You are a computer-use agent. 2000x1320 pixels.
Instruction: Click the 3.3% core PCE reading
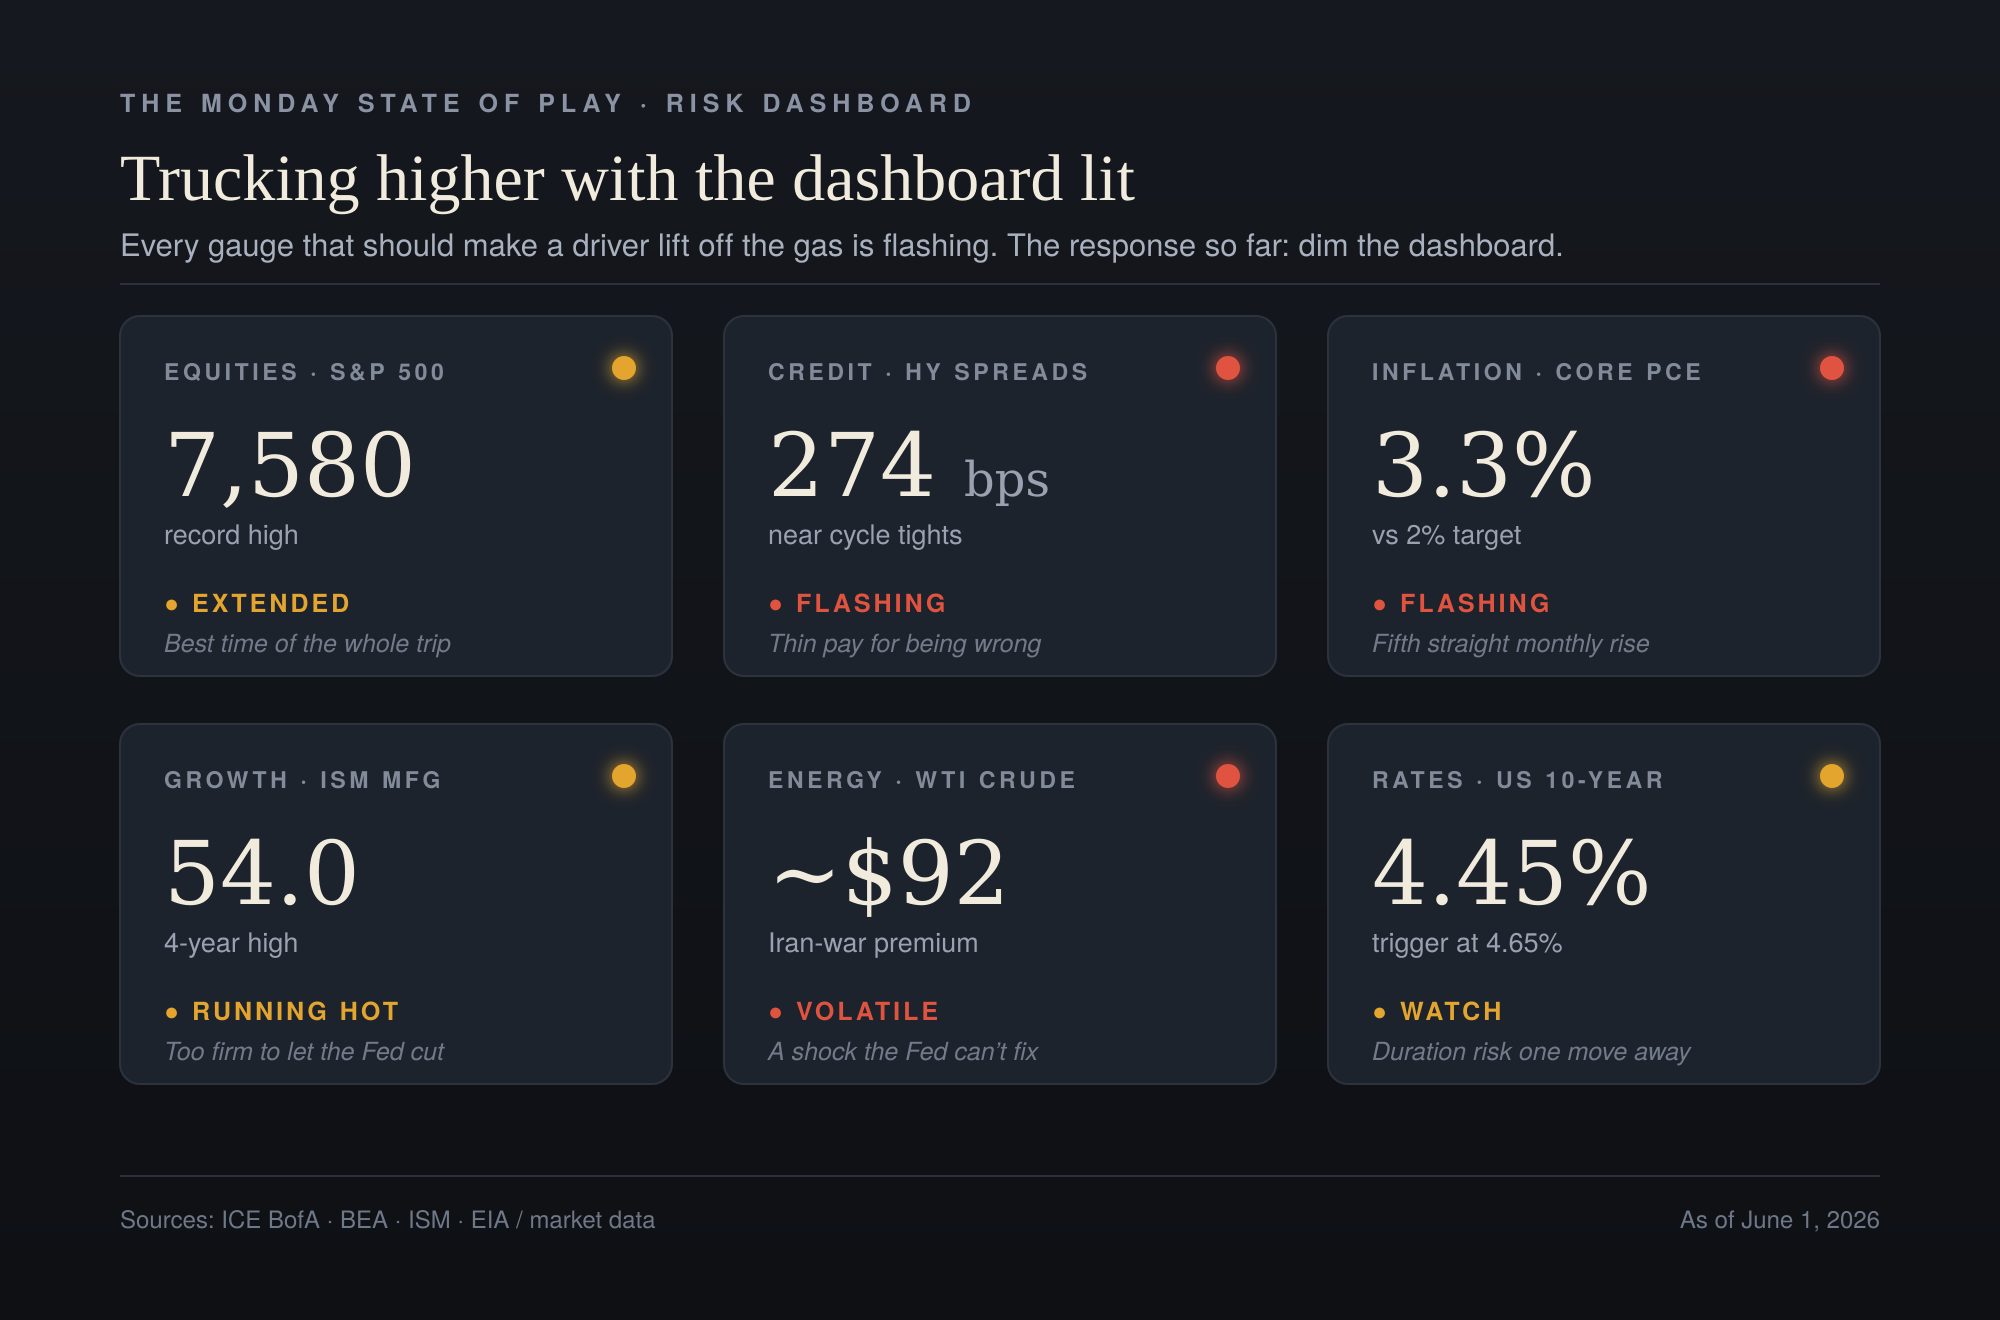1483,464
